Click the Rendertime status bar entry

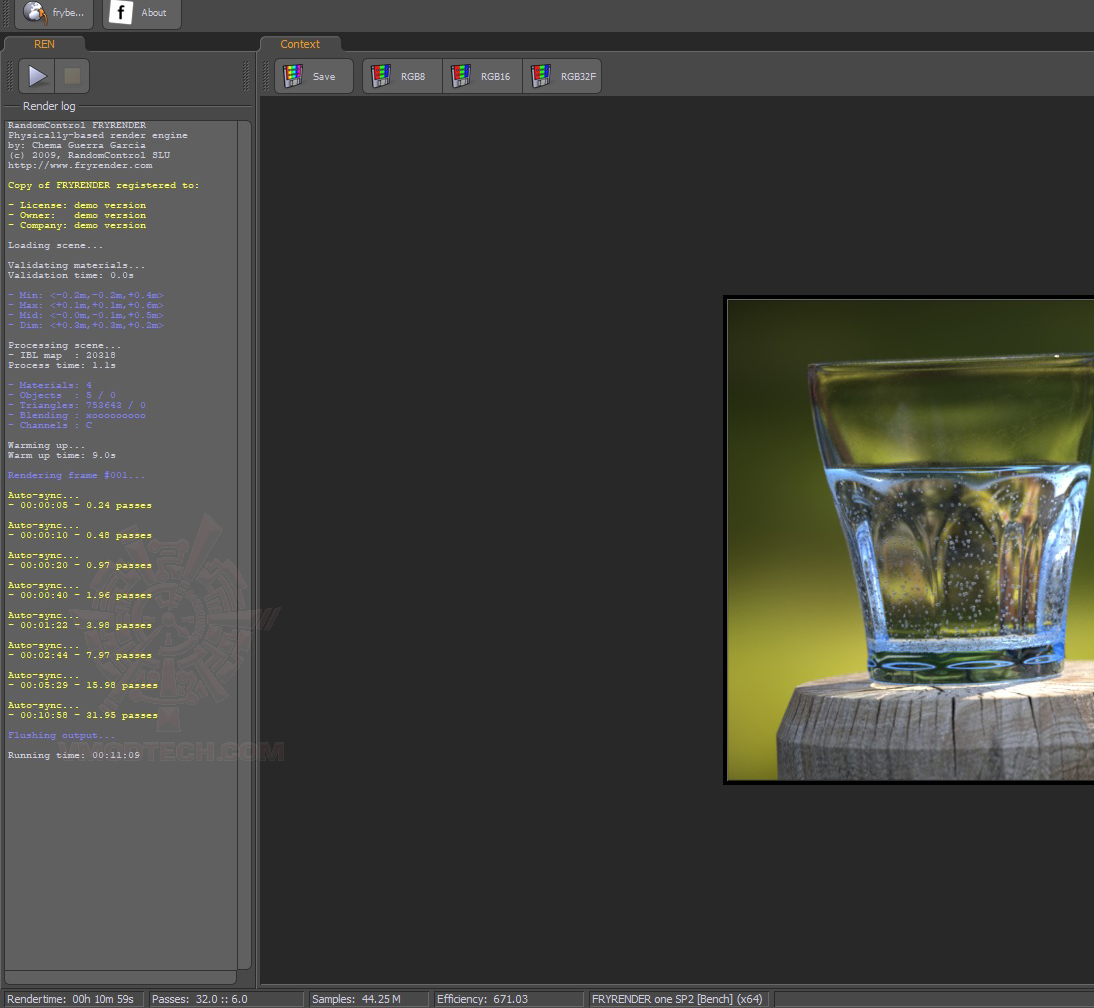[x=73, y=999]
